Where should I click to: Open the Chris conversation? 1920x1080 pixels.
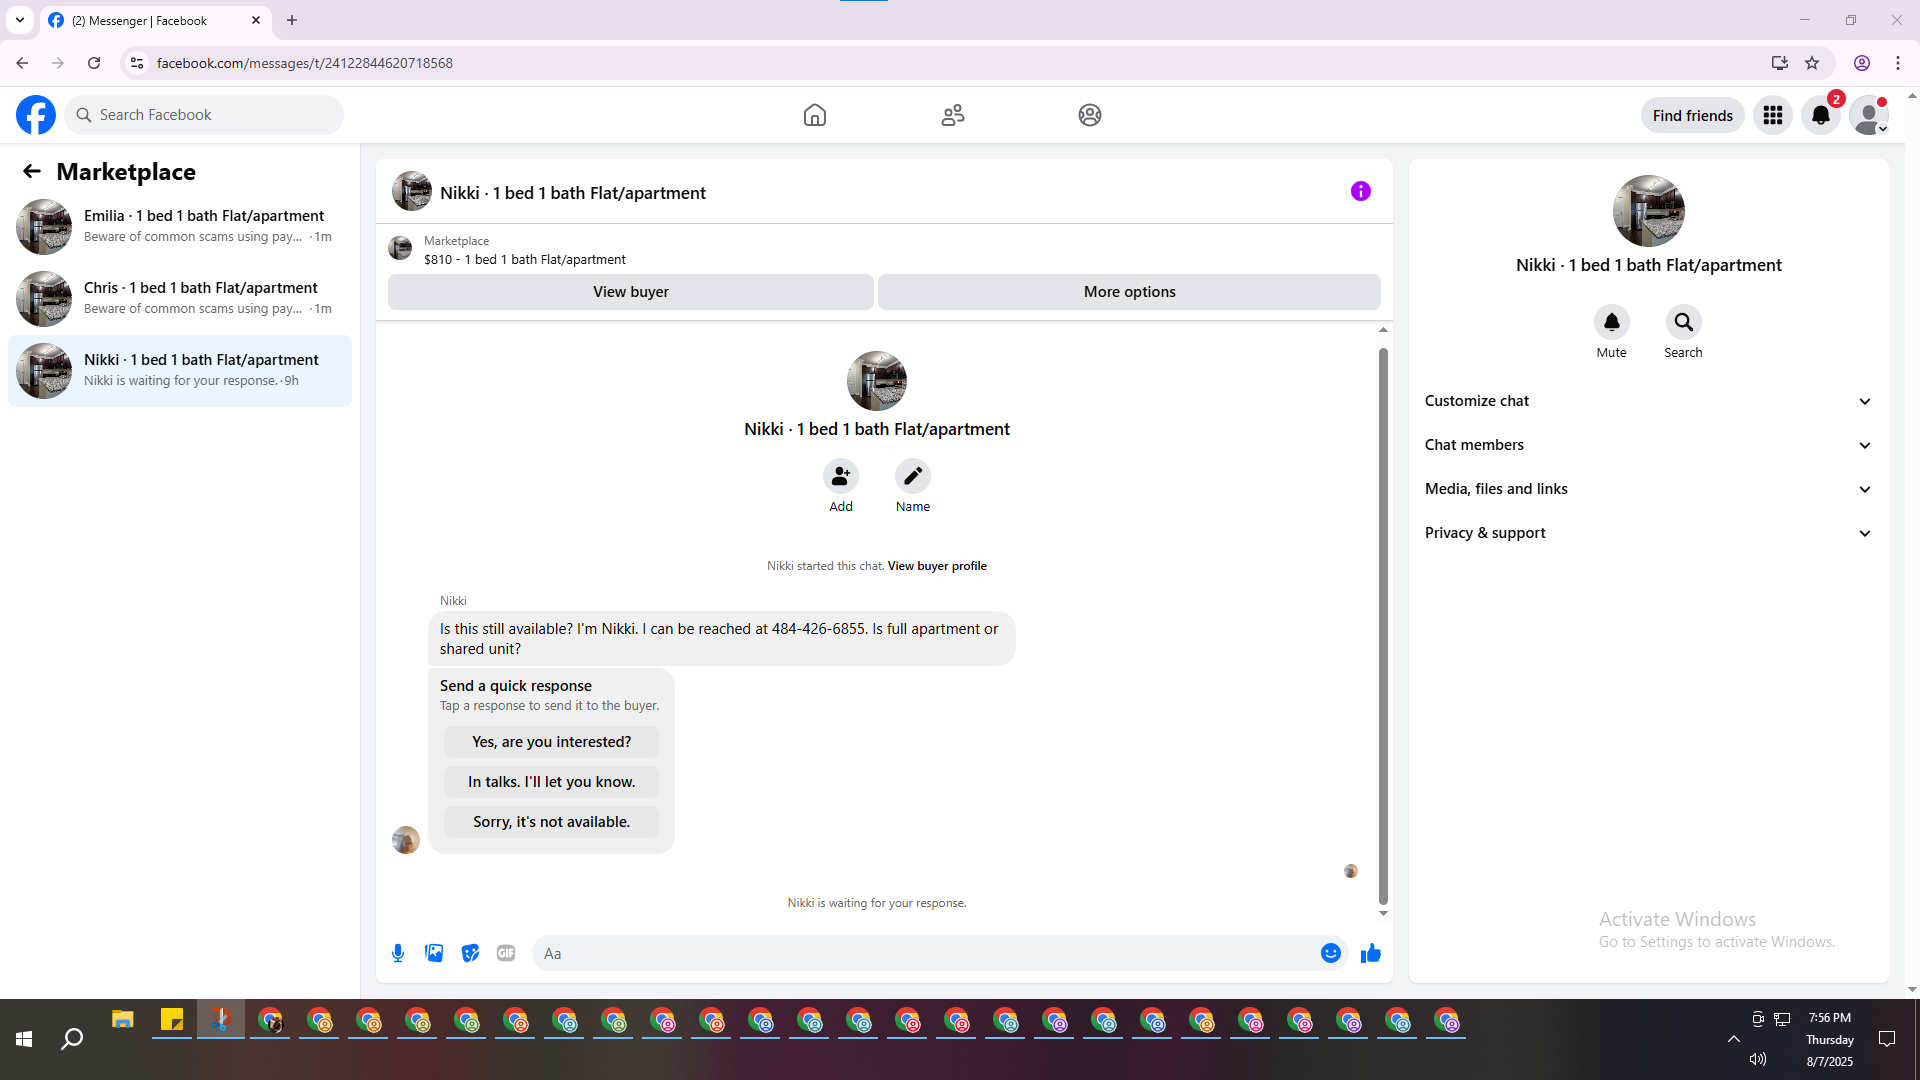(x=180, y=299)
